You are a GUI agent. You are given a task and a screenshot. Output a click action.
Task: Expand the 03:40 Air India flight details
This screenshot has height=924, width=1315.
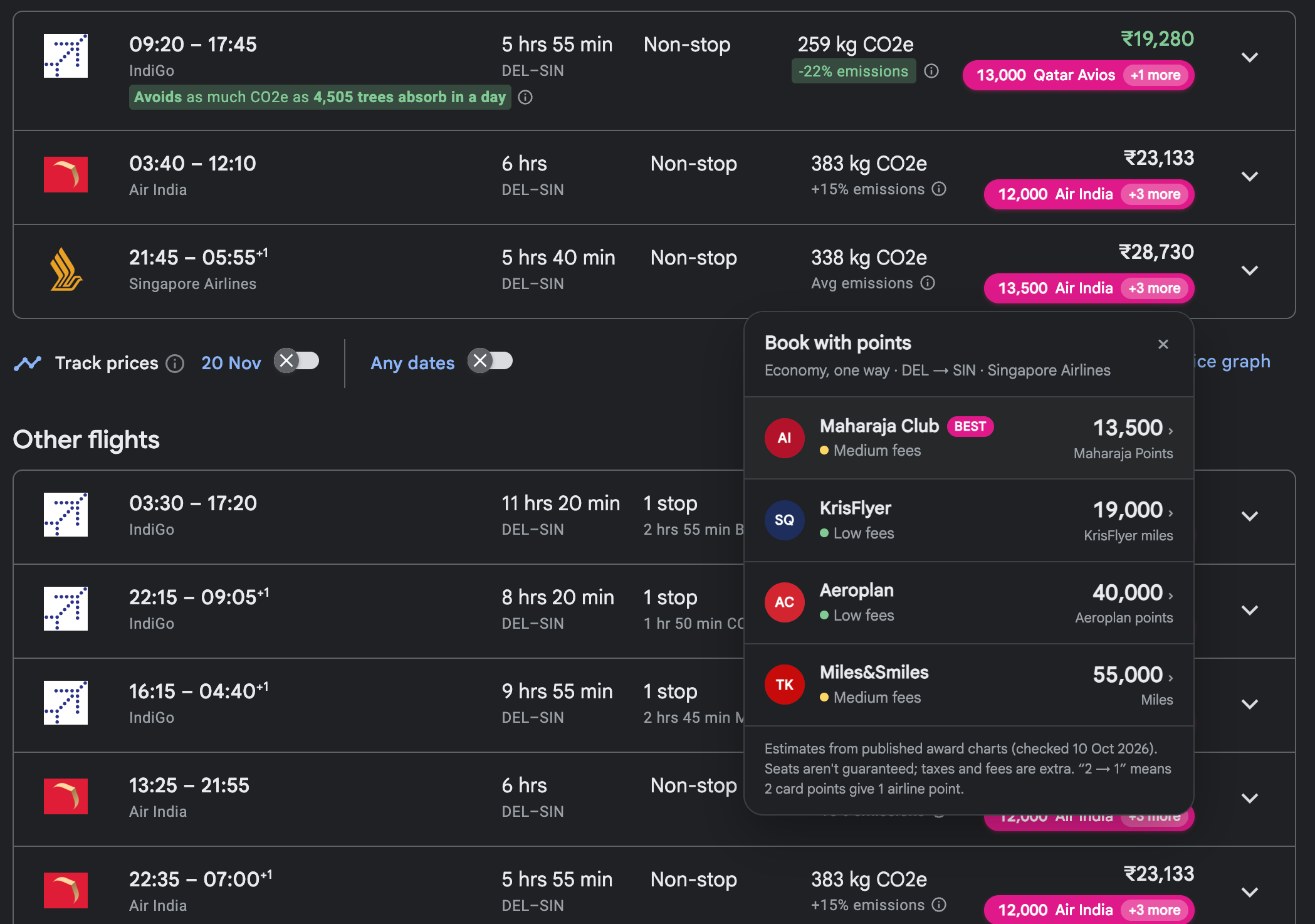[1249, 176]
